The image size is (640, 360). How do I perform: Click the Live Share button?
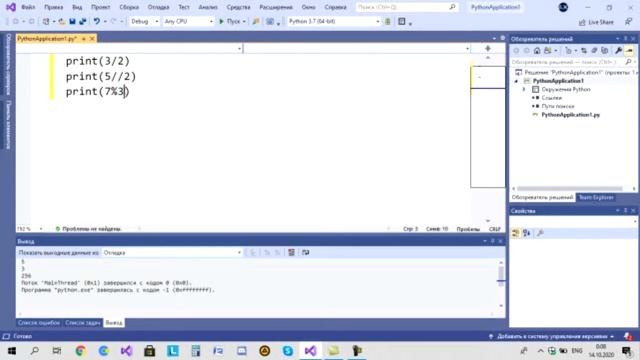(596, 22)
